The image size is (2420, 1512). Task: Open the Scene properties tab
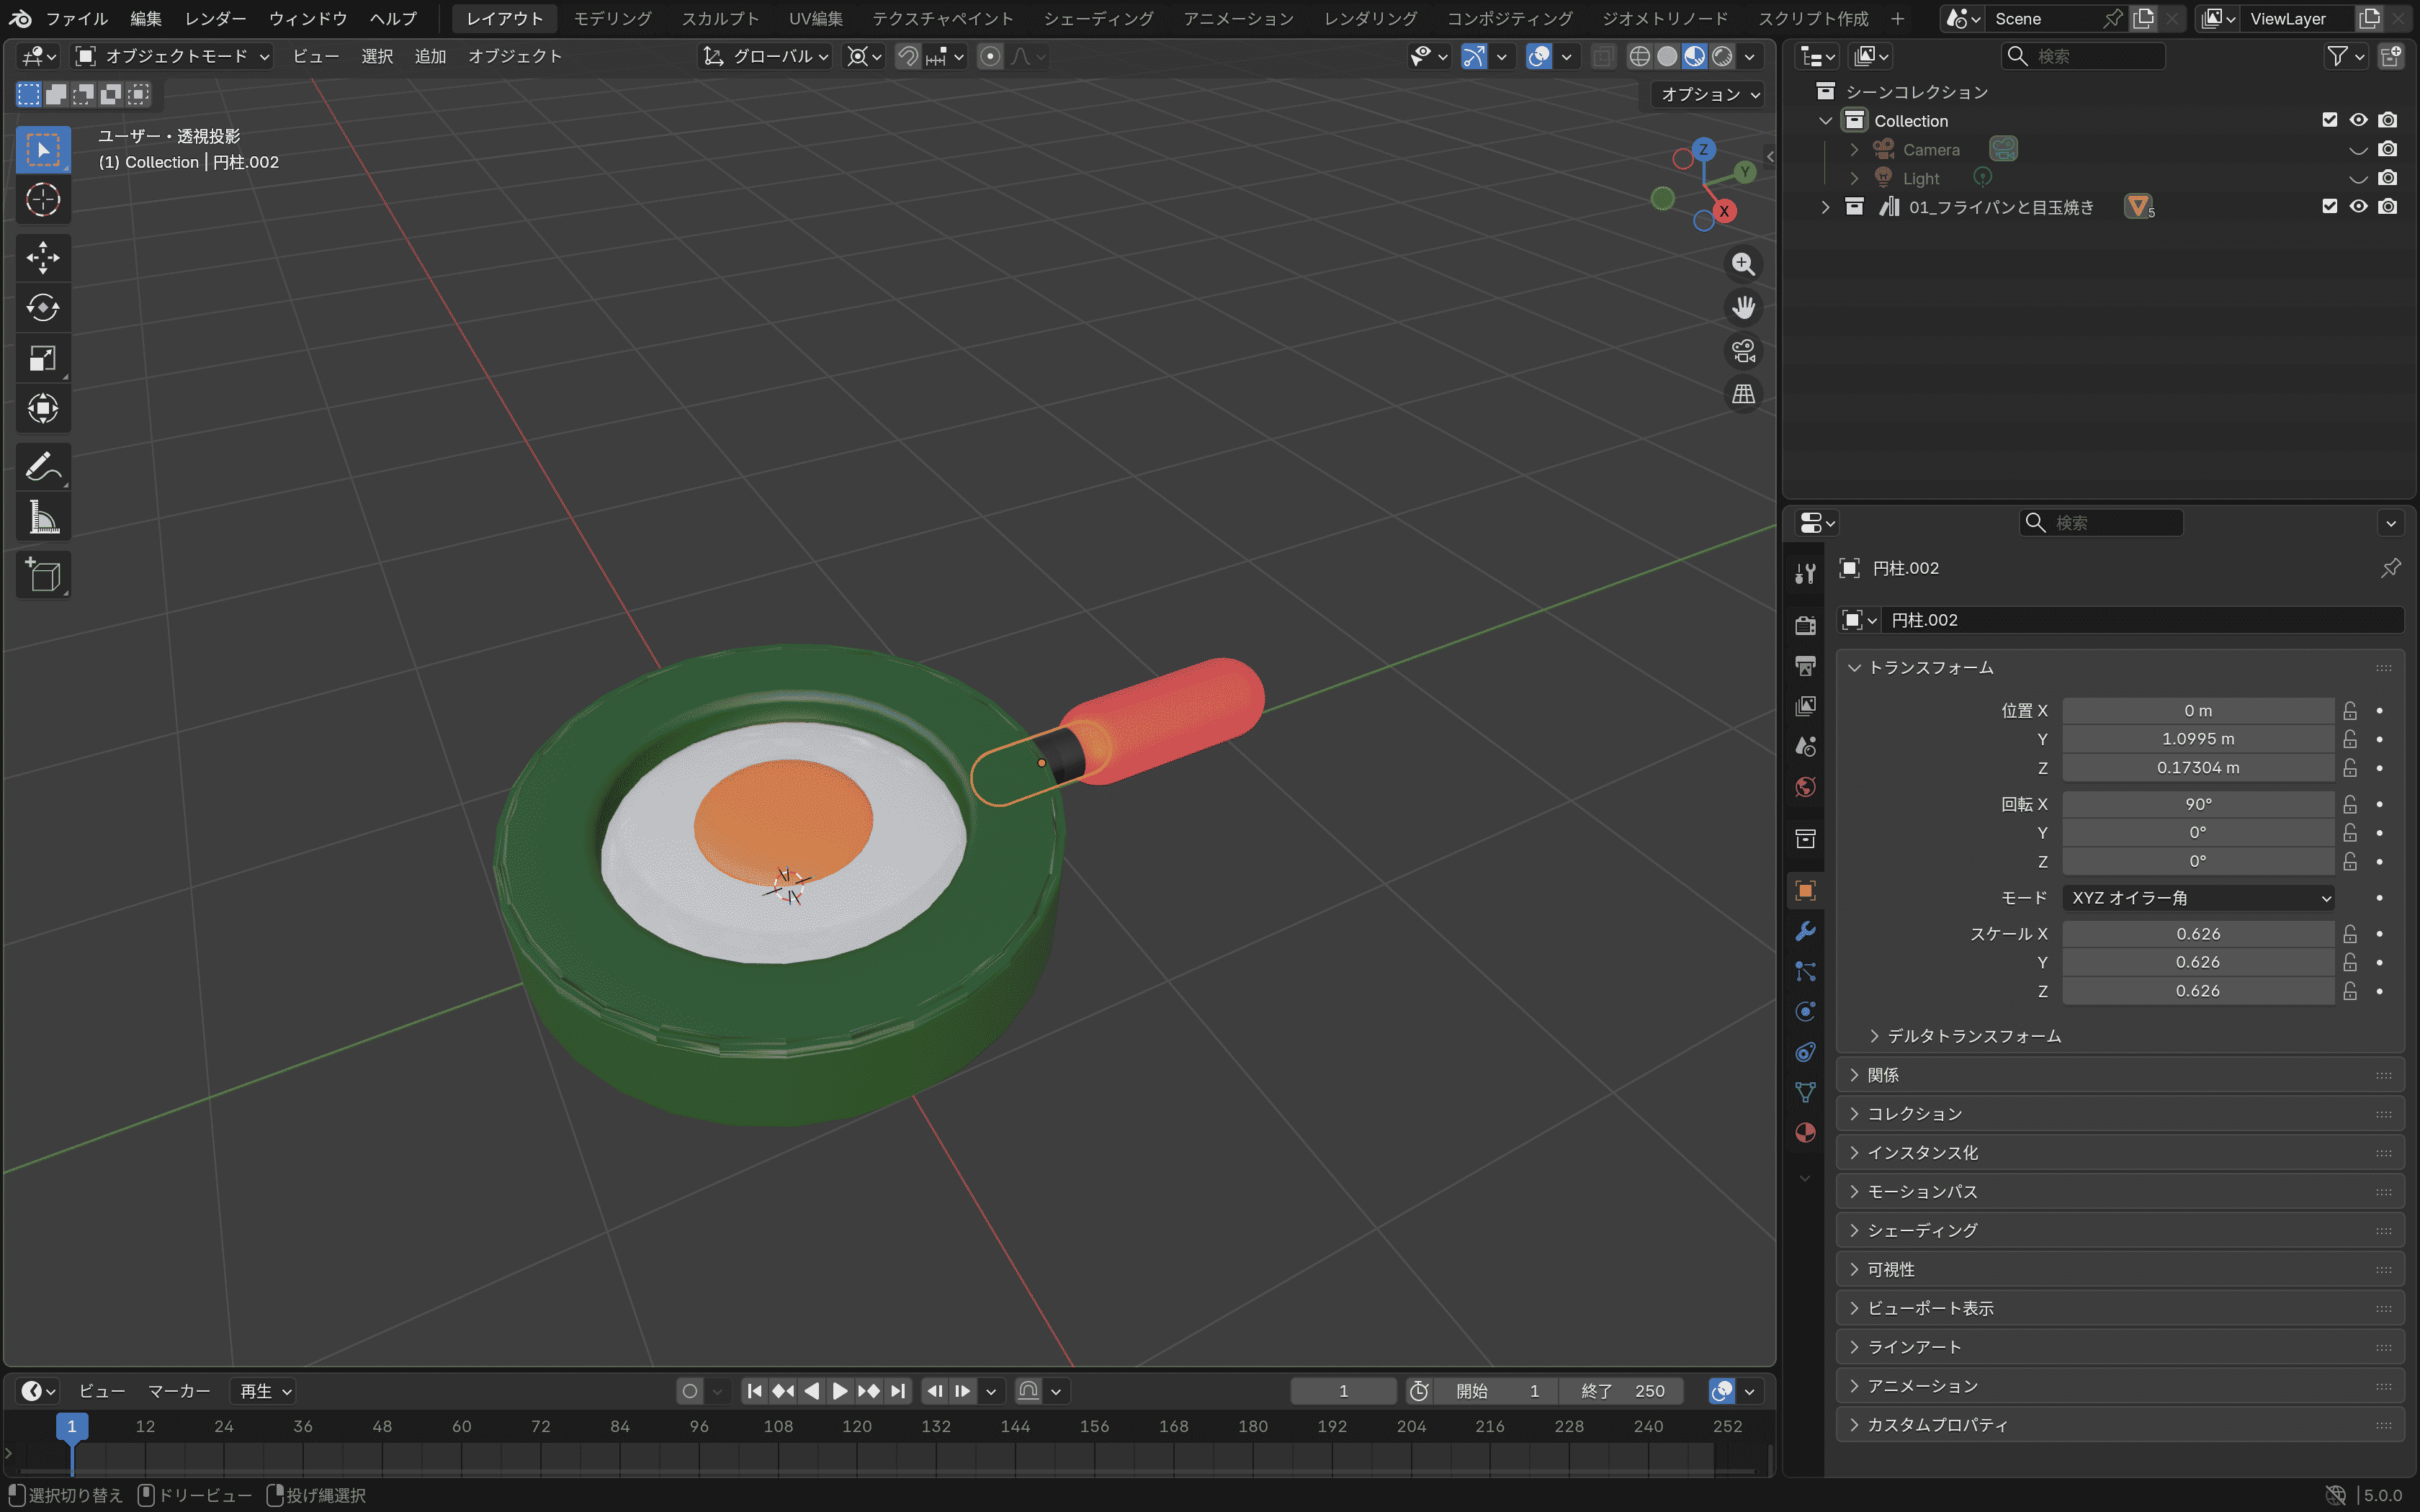1805,746
